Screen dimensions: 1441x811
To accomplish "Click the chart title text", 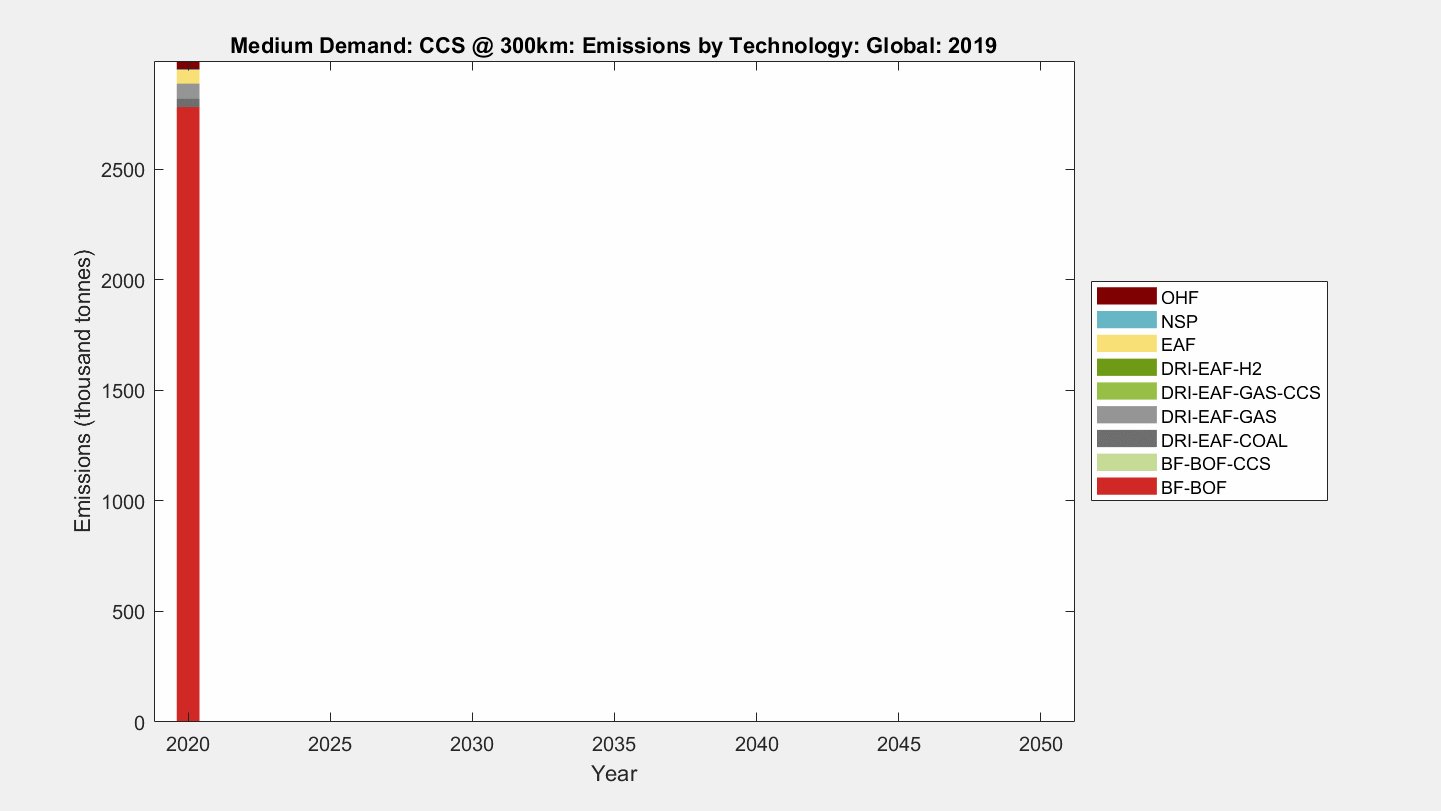I will click(x=613, y=46).
